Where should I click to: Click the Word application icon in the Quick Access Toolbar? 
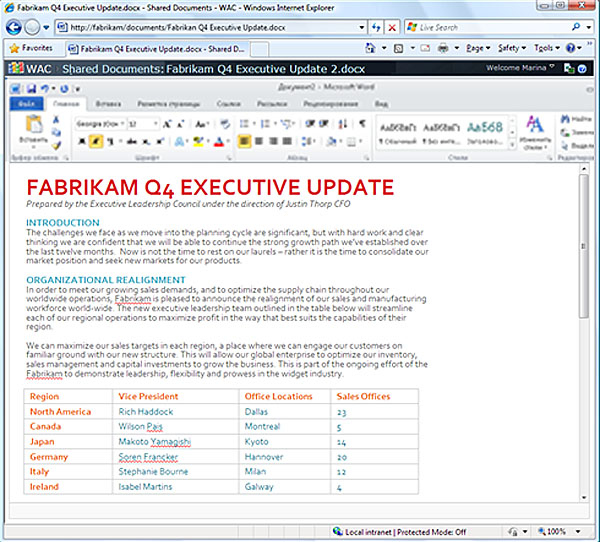point(16,89)
